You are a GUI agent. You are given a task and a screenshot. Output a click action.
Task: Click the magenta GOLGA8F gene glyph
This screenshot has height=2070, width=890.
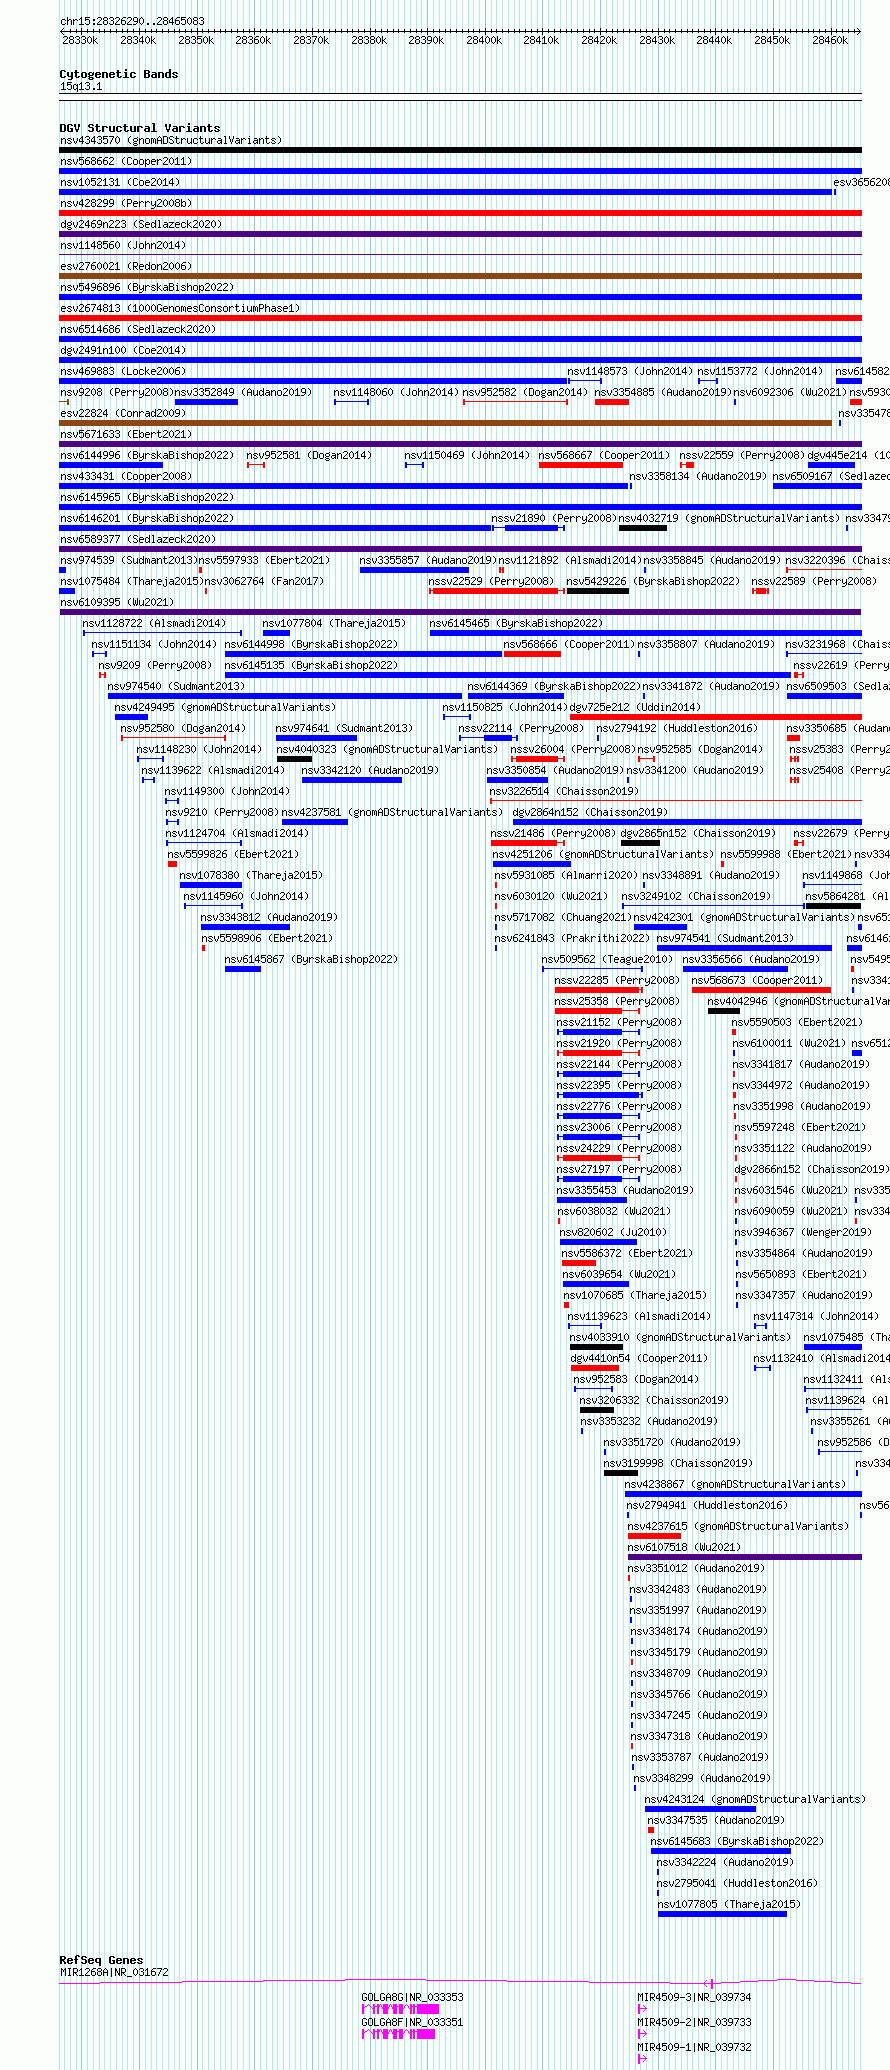click(x=399, y=2034)
